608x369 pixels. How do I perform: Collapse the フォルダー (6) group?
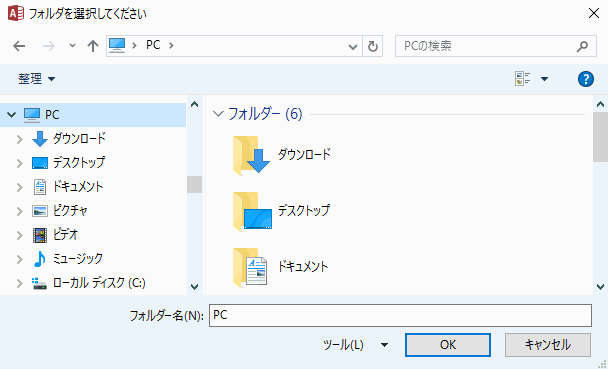point(219,114)
